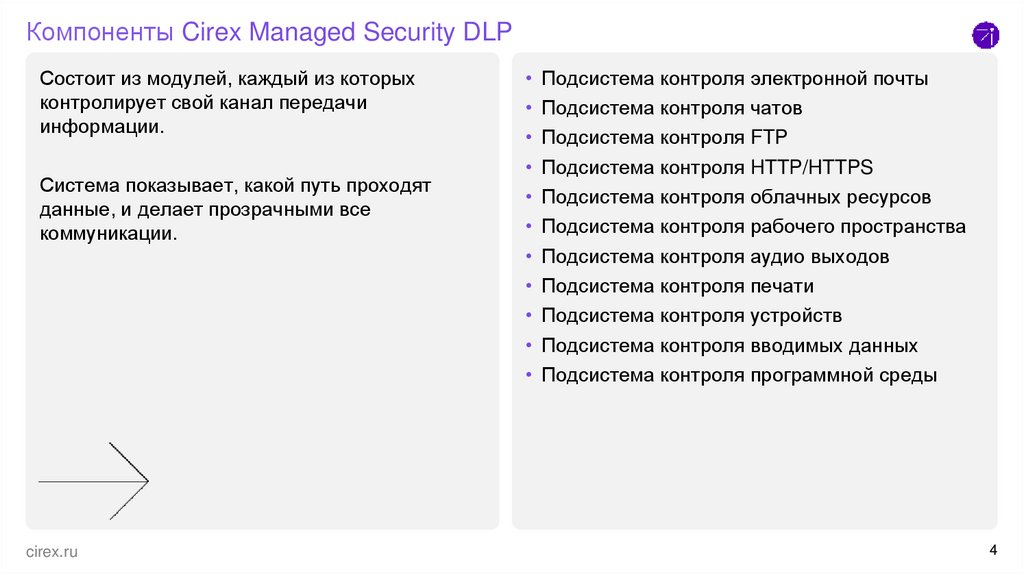
Task: Click the right-pointing arrow graphic
Action: (94, 481)
